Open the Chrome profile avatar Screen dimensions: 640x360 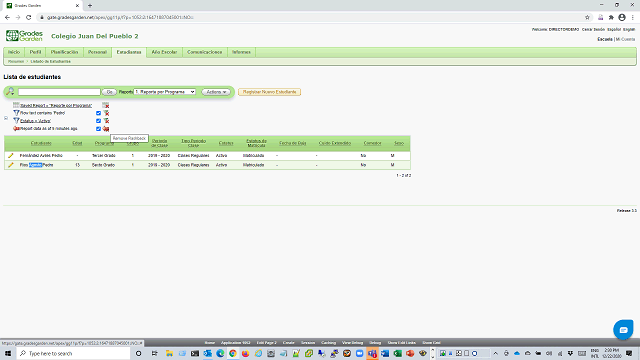(622, 18)
